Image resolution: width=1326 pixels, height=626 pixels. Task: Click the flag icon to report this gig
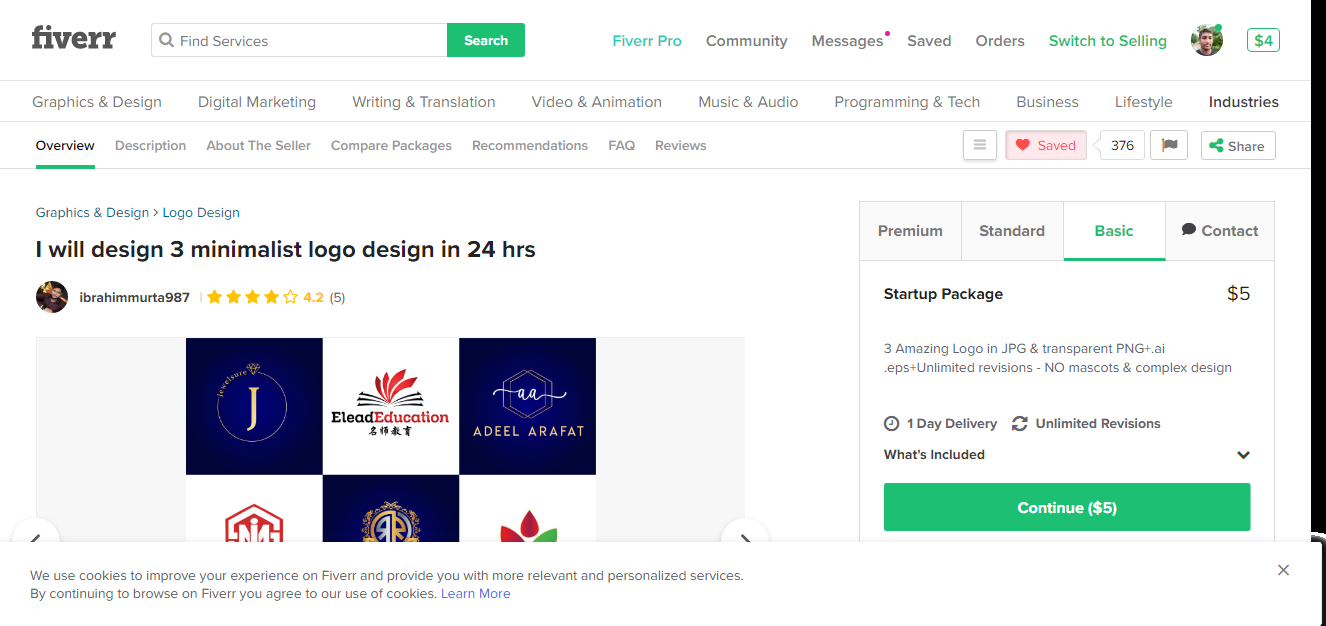(1168, 145)
